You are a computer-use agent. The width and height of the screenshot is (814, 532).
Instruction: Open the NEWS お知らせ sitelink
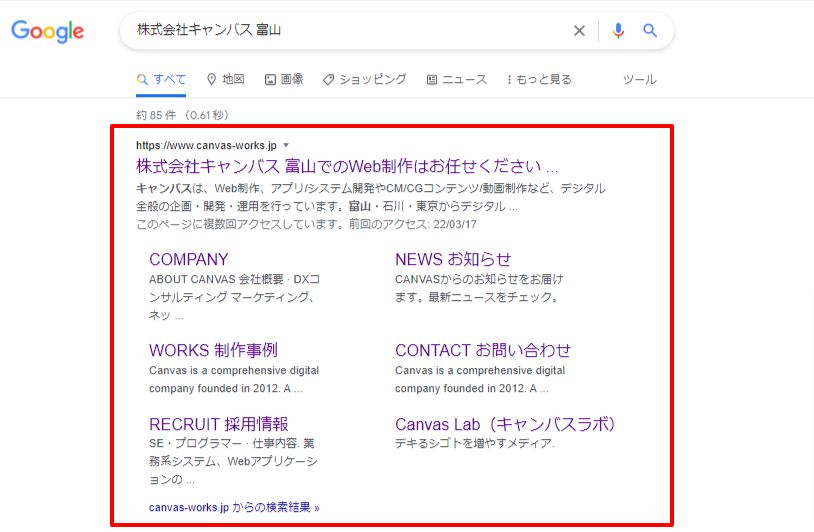click(x=453, y=260)
